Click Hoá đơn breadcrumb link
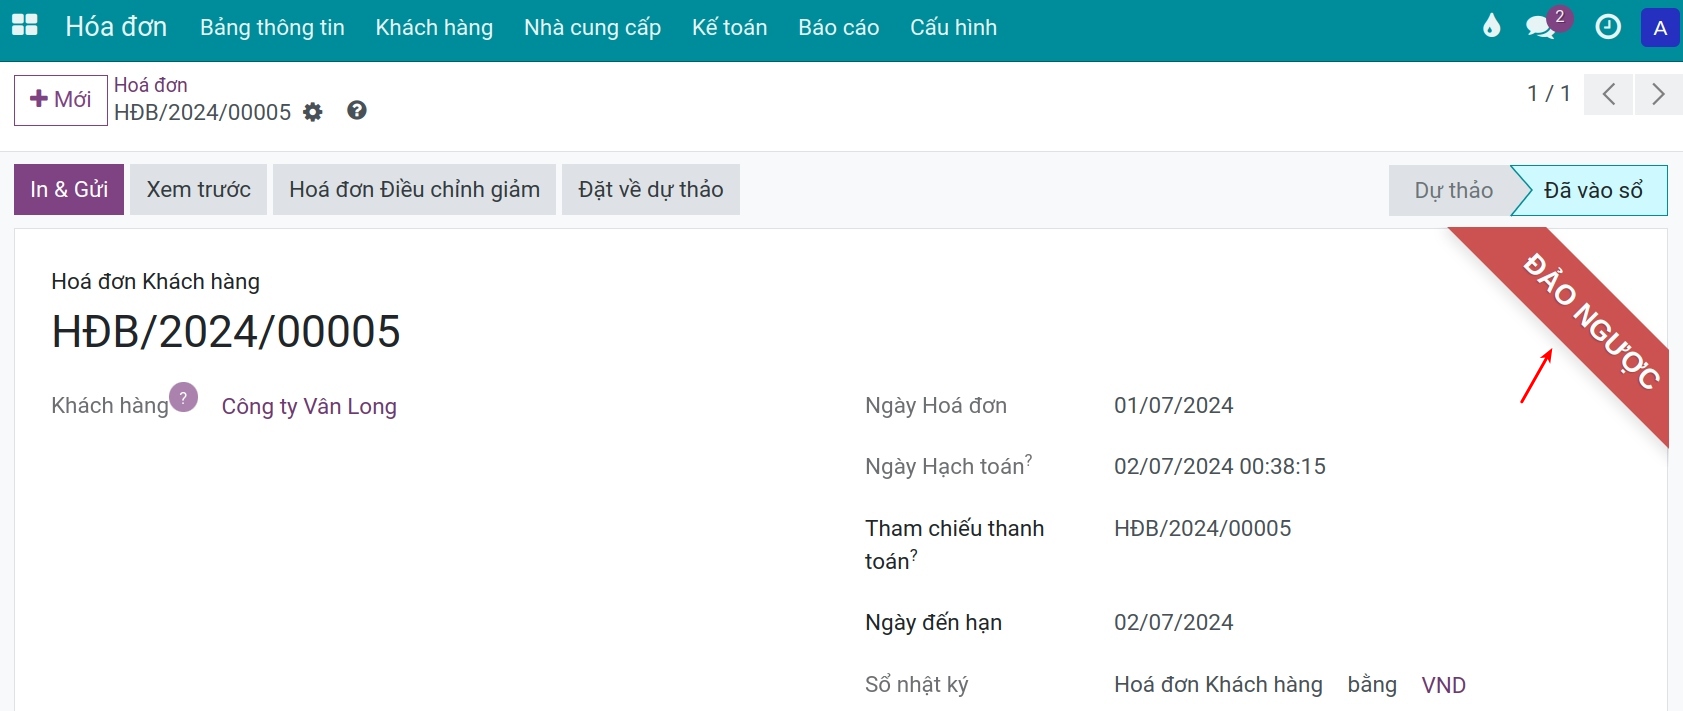 pyautogui.click(x=151, y=85)
